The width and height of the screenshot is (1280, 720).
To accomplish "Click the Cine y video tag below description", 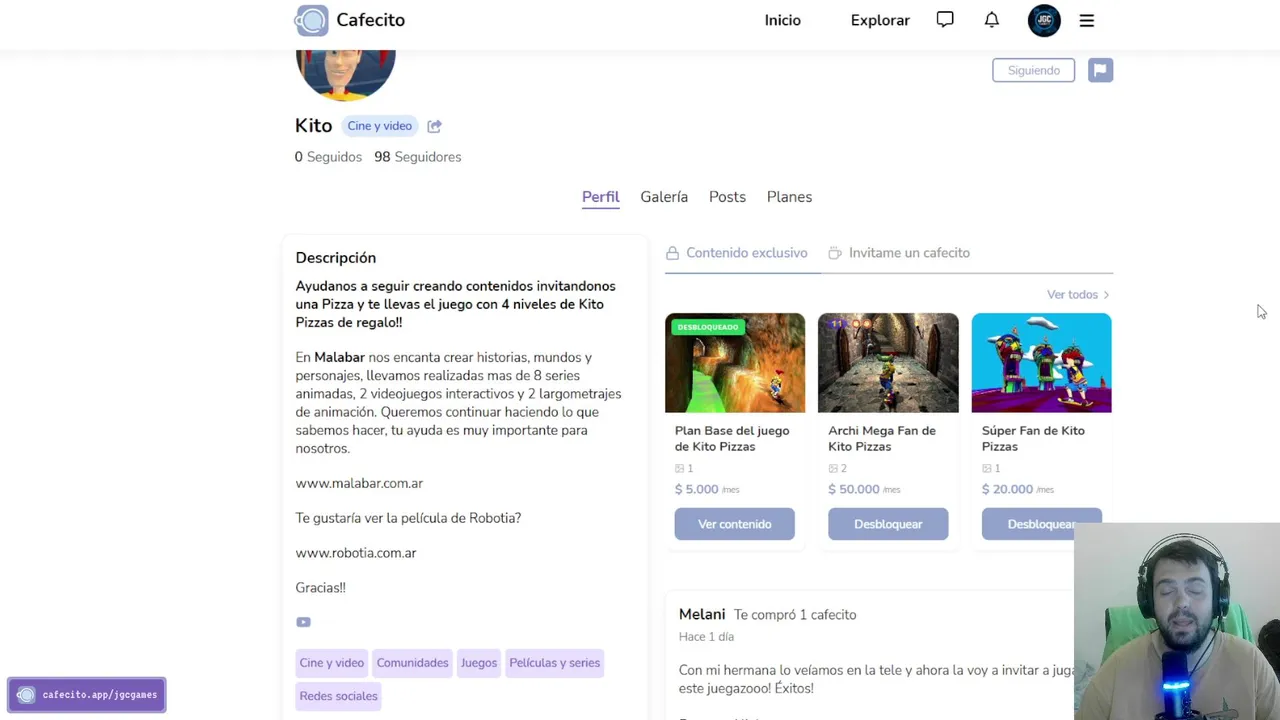I will (x=332, y=663).
